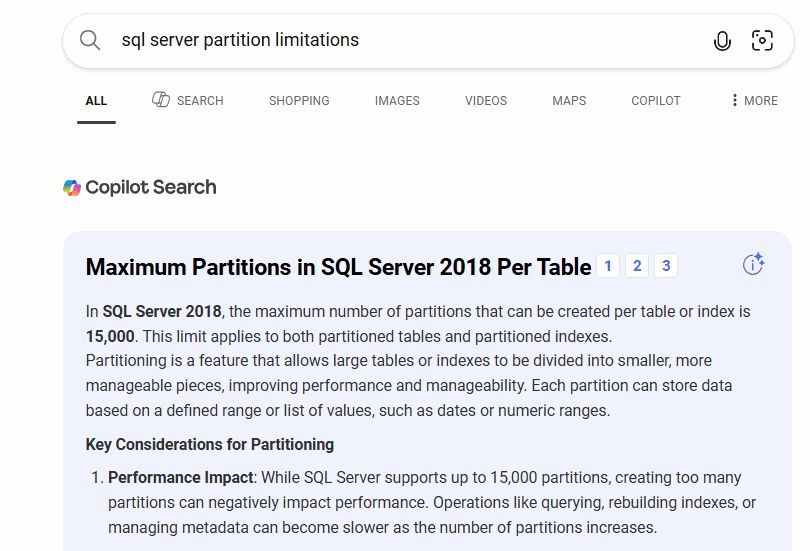
Task: Open the Videos tab
Action: coord(486,101)
